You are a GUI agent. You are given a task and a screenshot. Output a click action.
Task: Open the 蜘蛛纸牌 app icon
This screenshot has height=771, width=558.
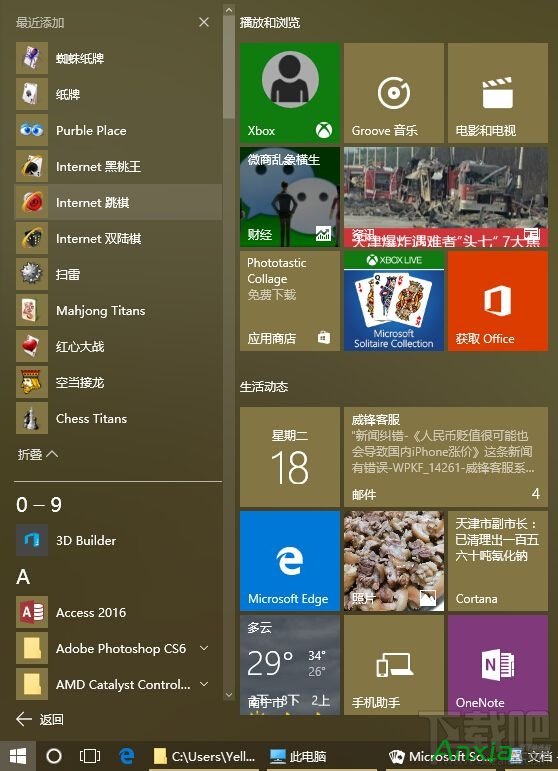(32, 58)
